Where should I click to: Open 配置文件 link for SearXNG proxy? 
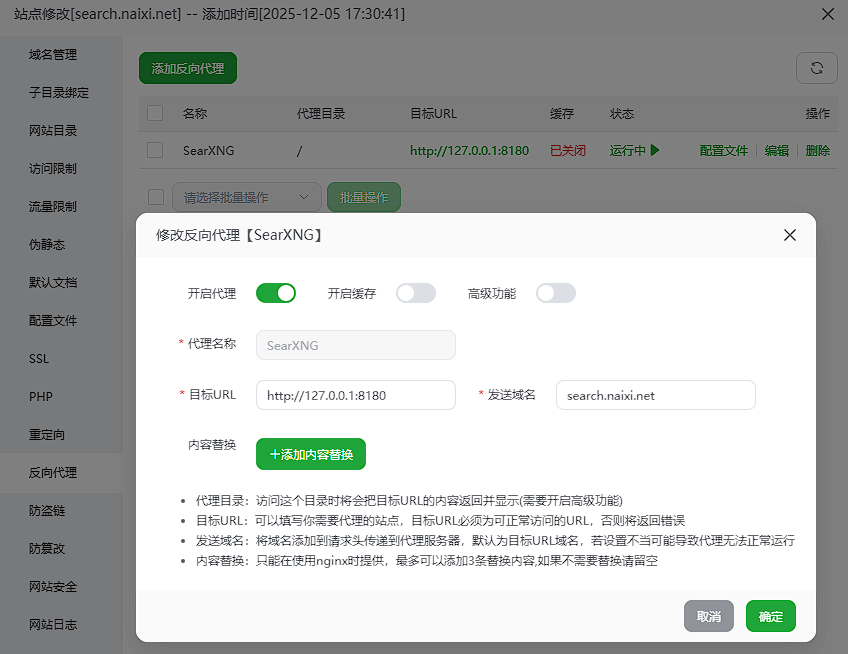click(x=723, y=151)
